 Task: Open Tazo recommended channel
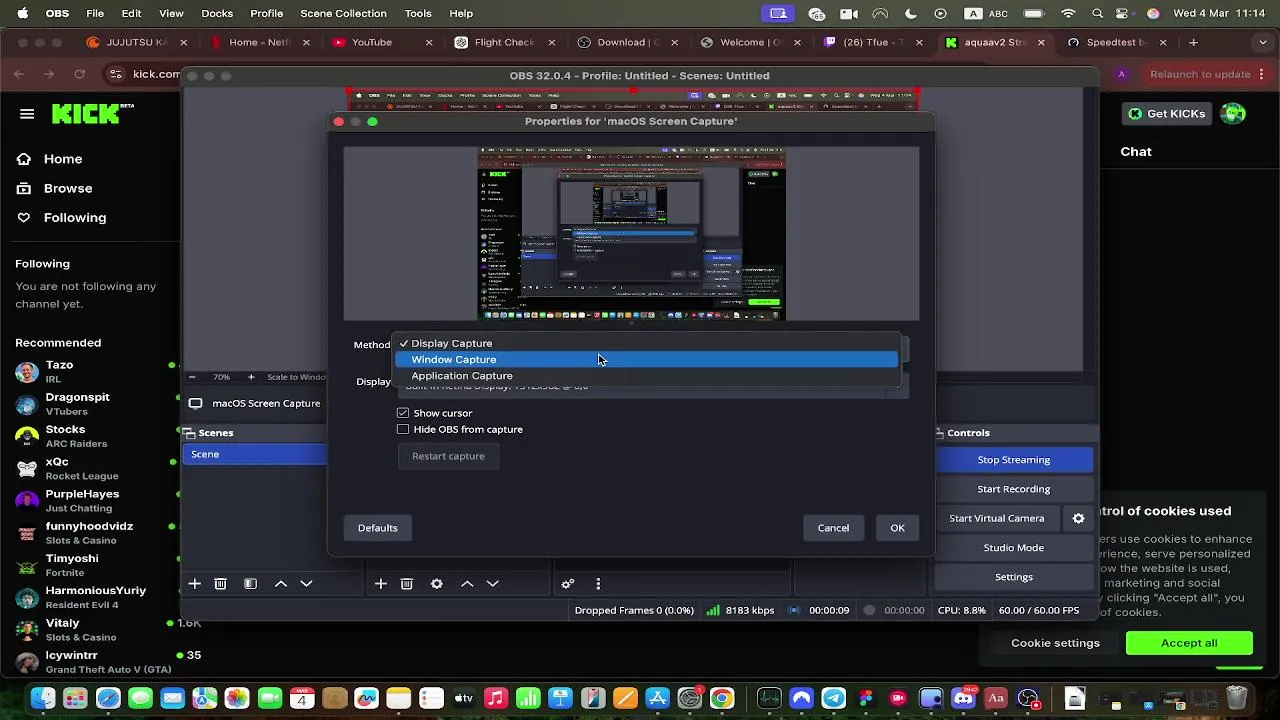(90, 372)
